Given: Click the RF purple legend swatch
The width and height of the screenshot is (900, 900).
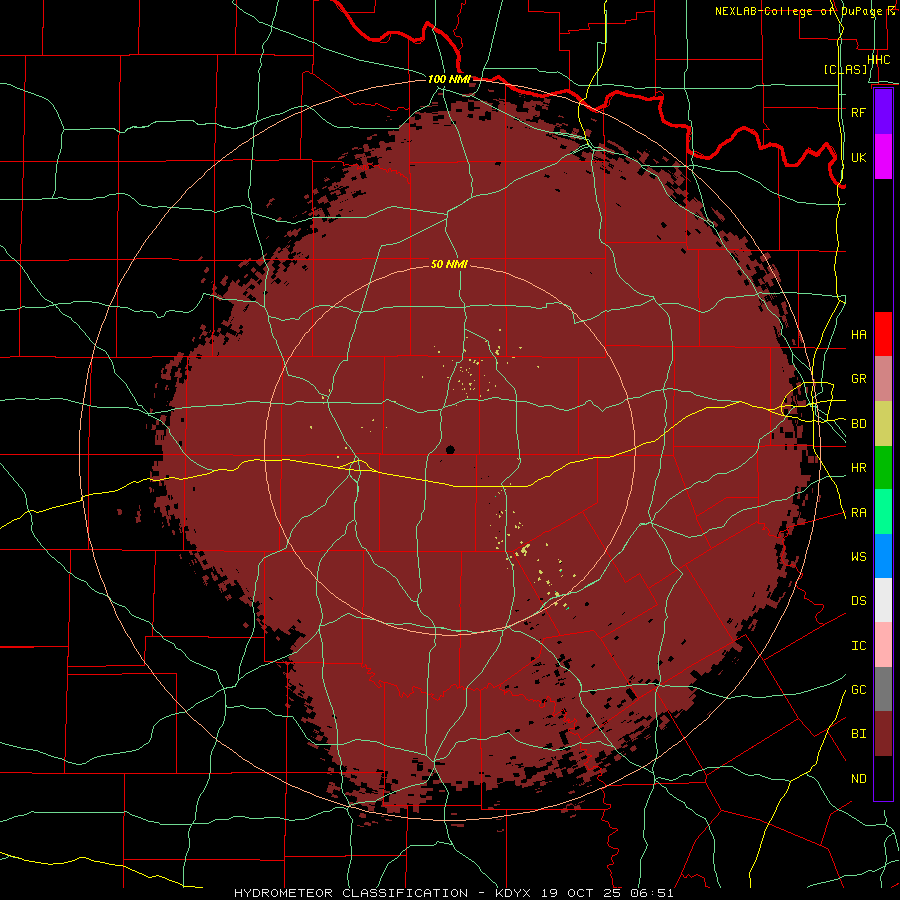Looking at the screenshot, I should 883,112.
